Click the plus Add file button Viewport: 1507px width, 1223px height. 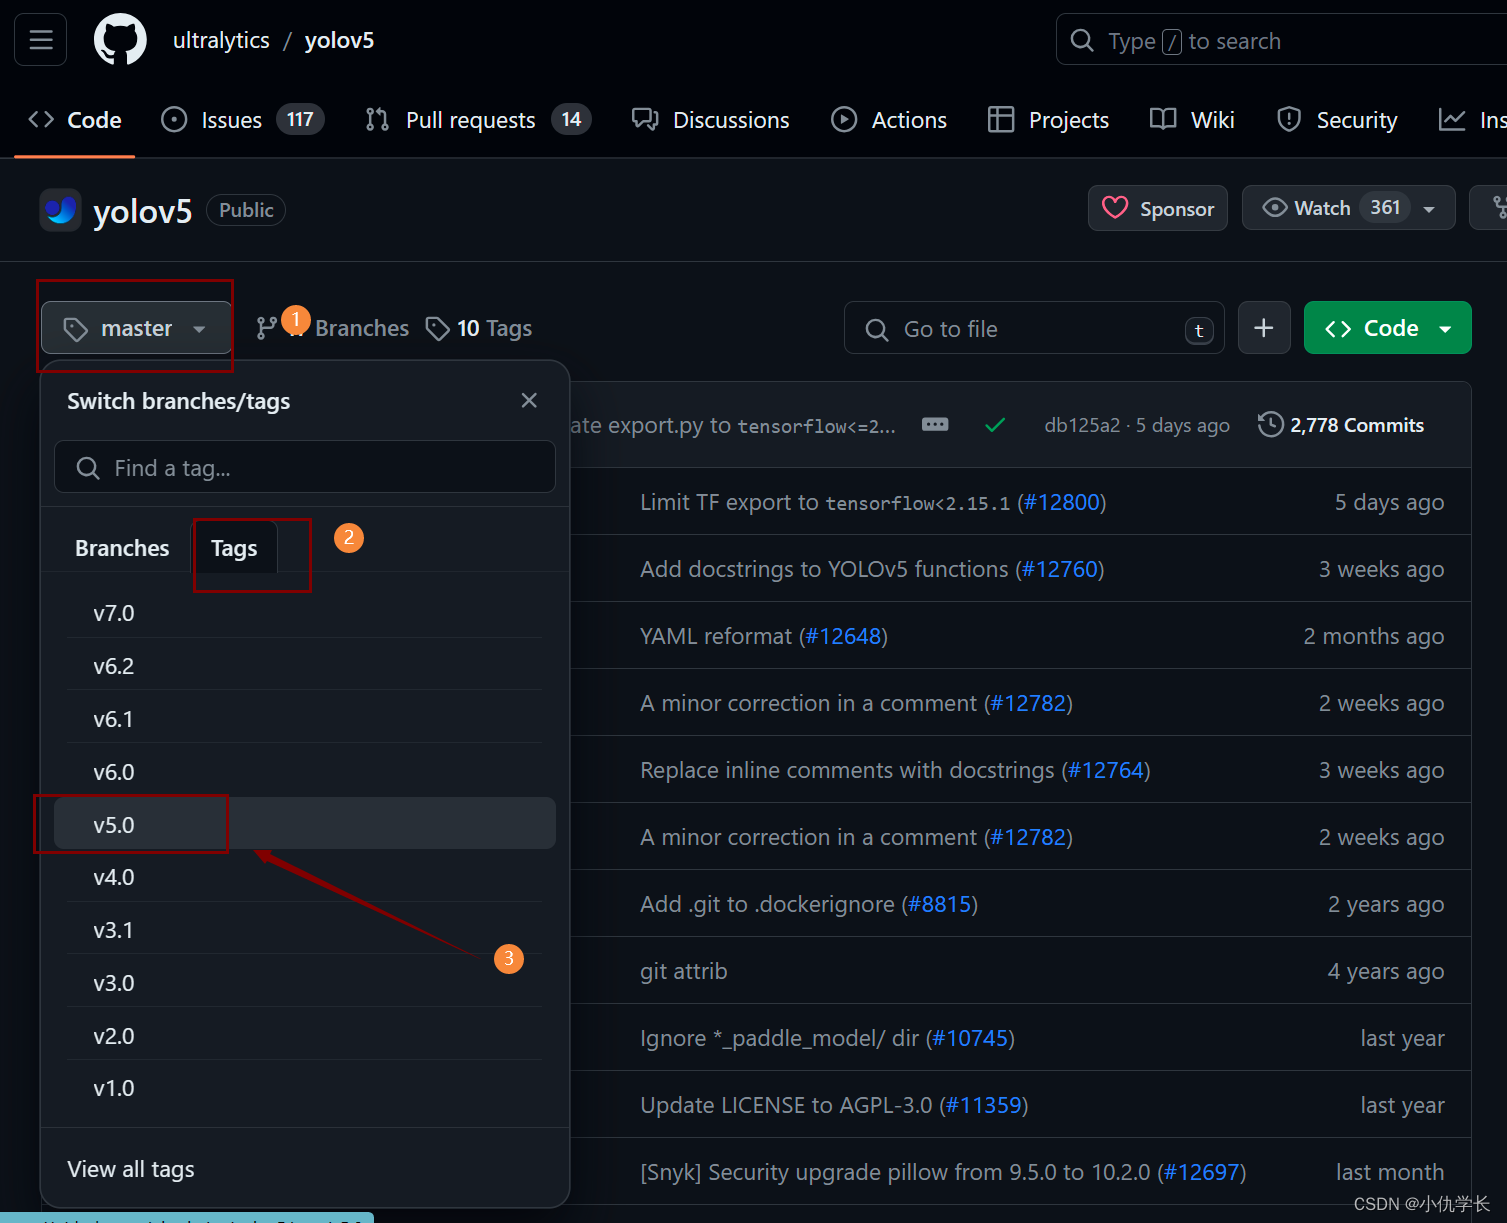coord(1264,328)
